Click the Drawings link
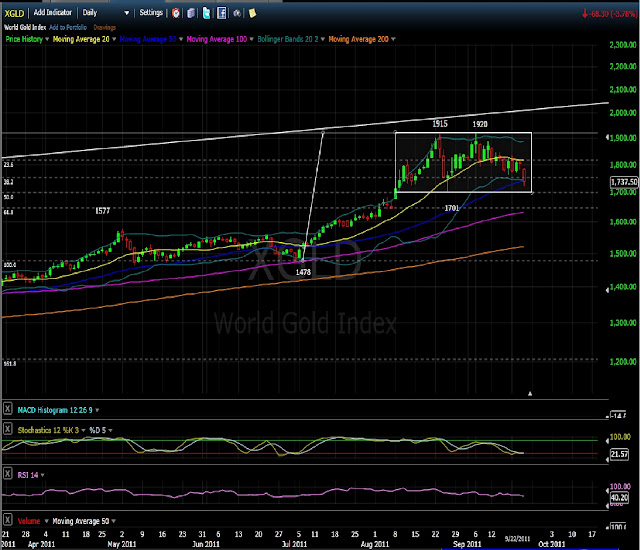640x550 pixels. tap(104, 27)
